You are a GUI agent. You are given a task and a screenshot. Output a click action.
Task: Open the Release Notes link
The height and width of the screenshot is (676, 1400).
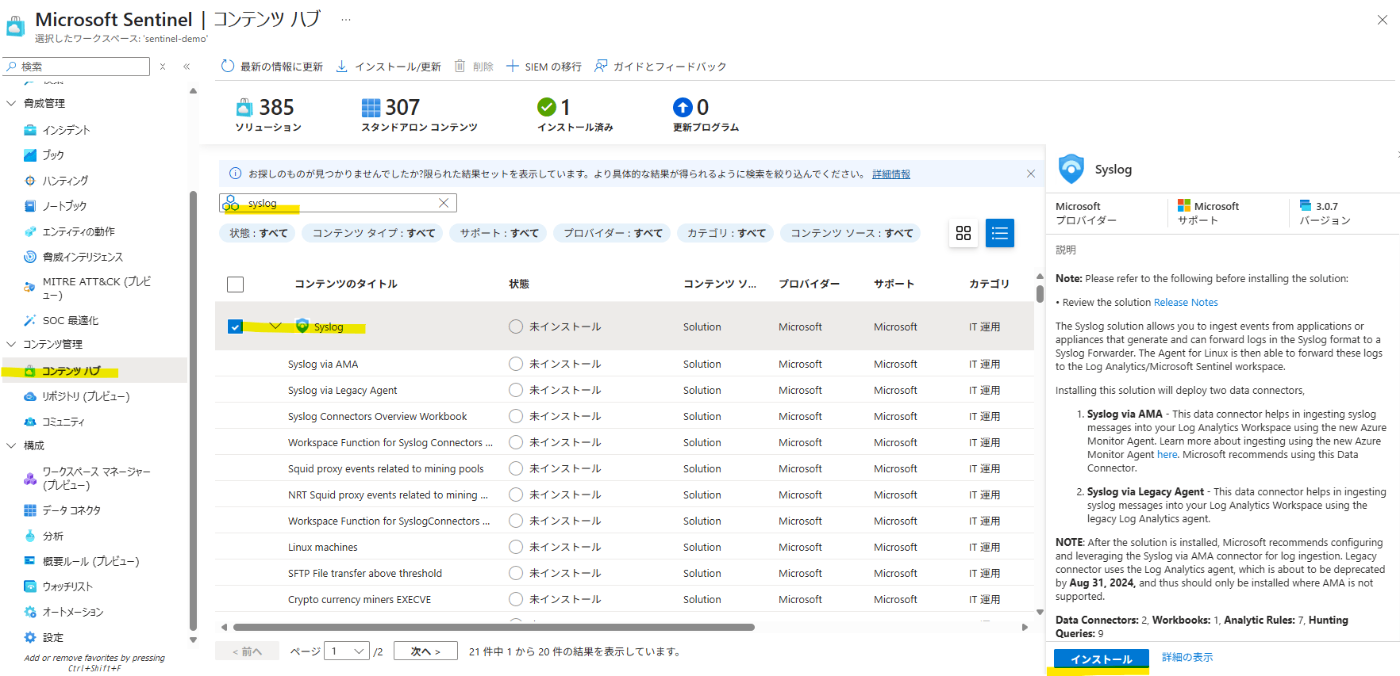tap(1186, 302)
